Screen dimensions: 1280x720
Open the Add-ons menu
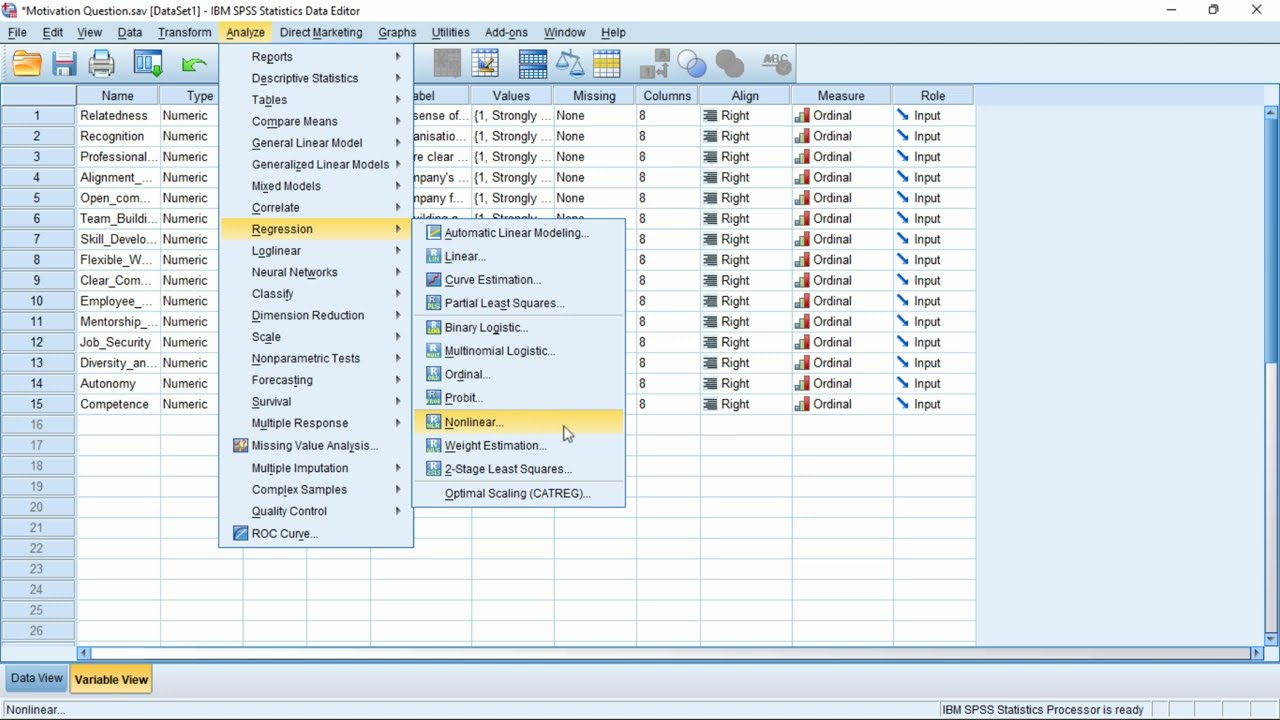(506, 32)
